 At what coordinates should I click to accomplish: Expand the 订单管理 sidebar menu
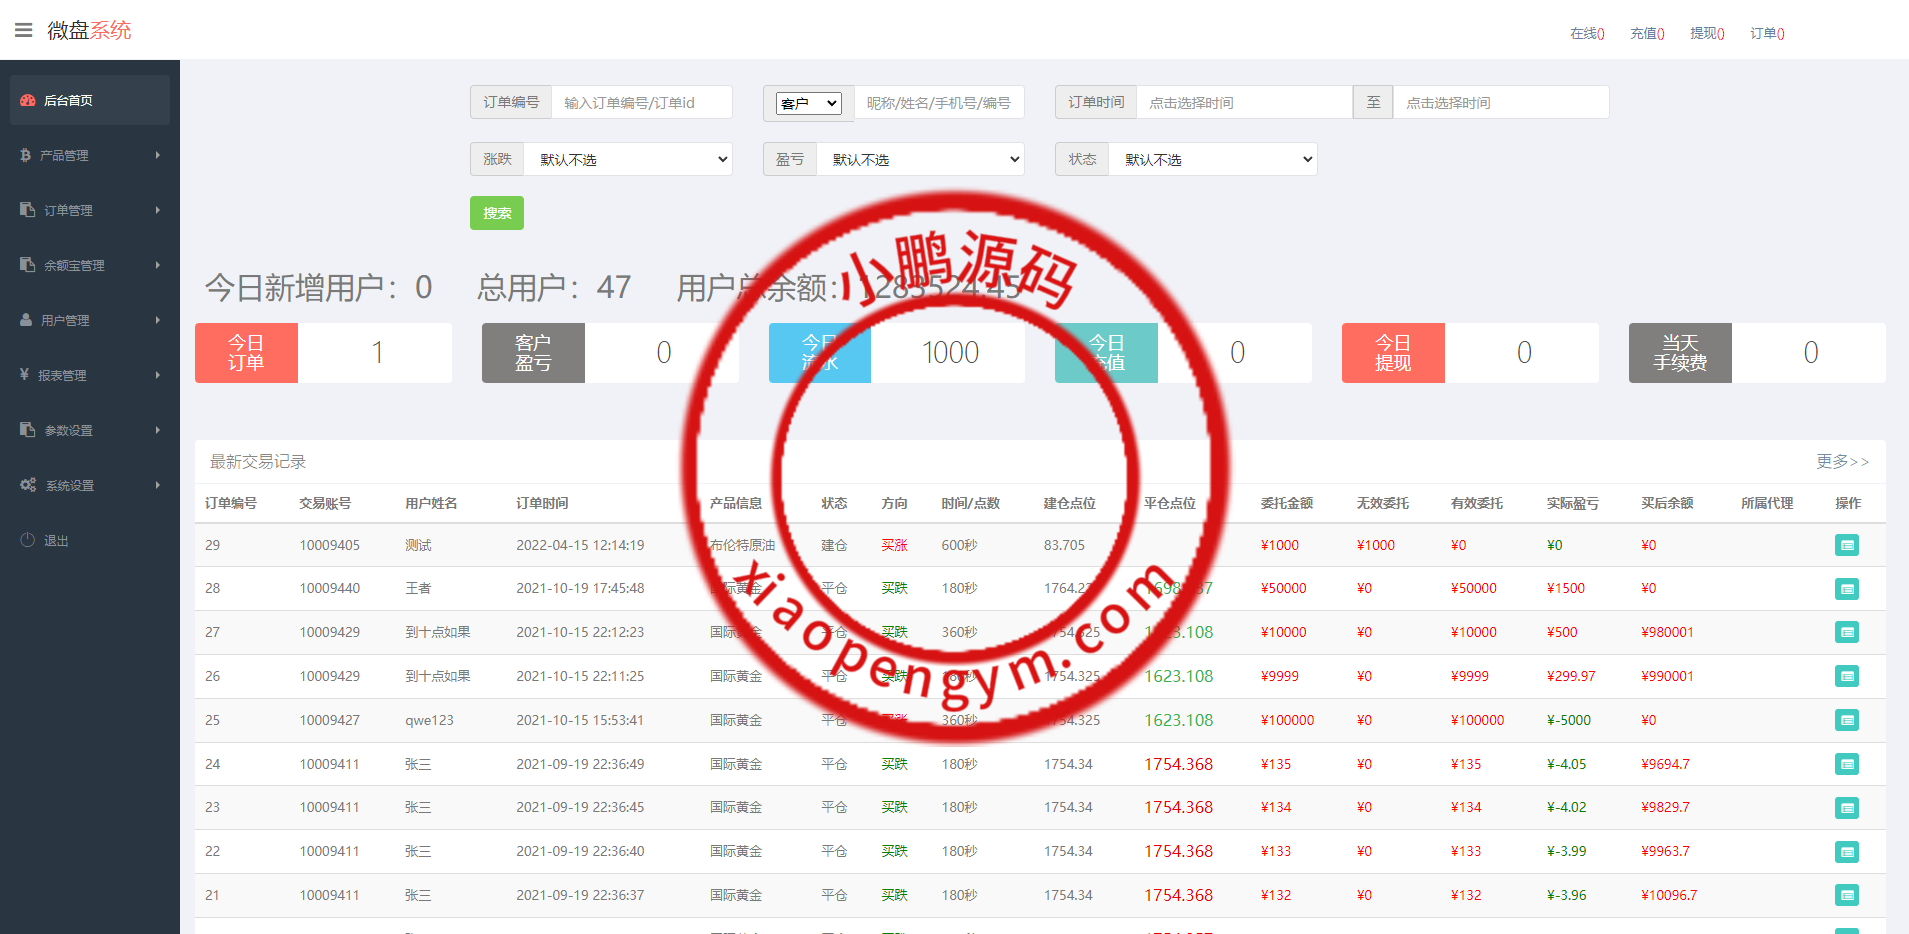pos(90,210)
